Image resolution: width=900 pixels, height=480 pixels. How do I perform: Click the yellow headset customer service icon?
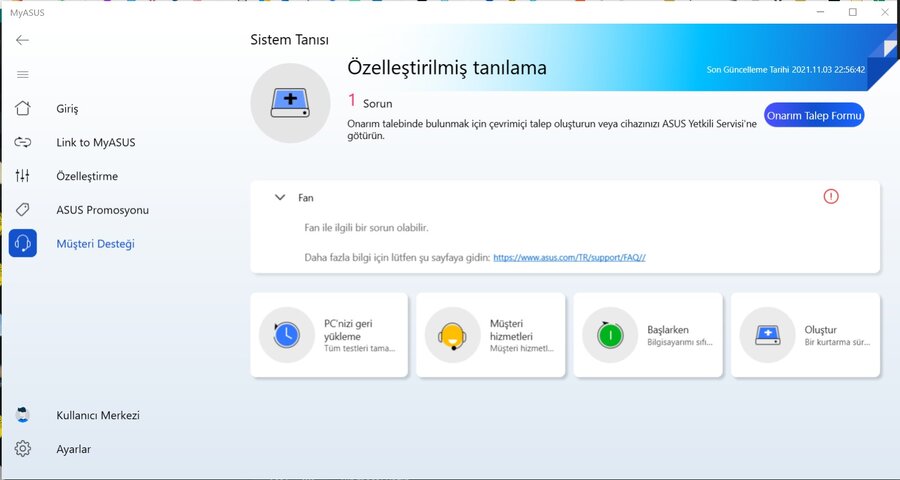coord(452,335)
